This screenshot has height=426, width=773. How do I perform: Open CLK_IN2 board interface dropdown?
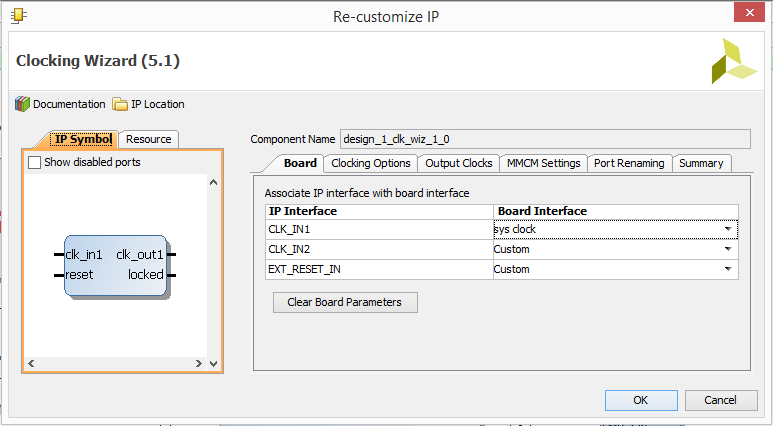click(728, 249)
